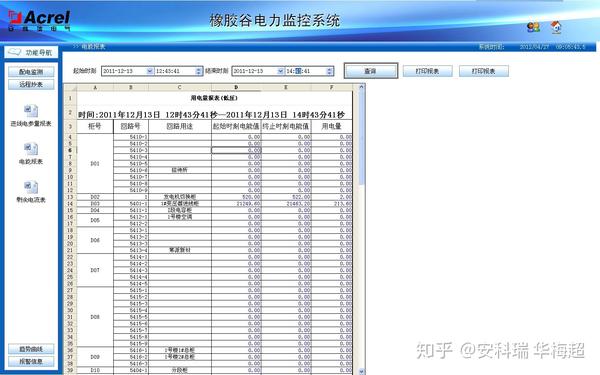Screen dimensions: 600x375
Task: Click the 功能导航 tab
Action: 31,52
